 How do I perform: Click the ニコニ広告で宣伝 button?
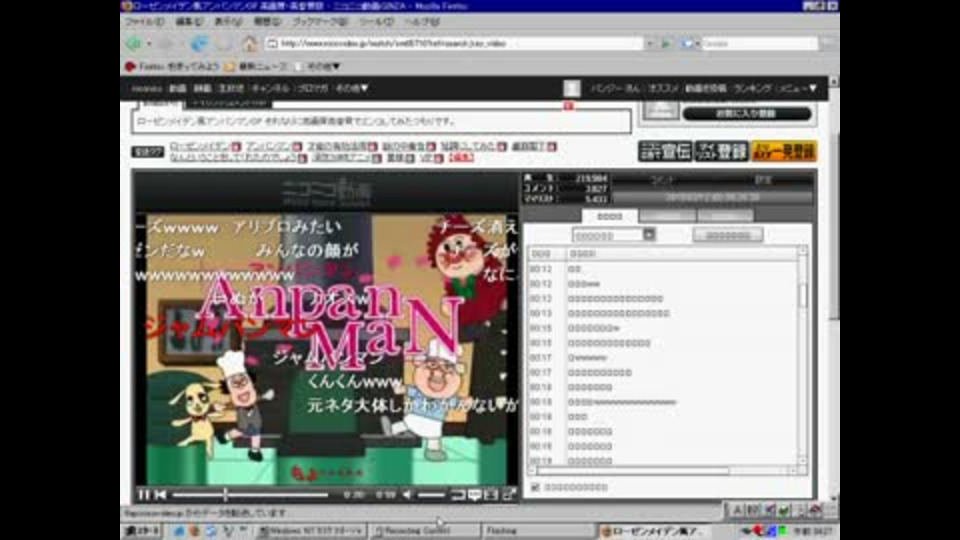tap(665, 151)
